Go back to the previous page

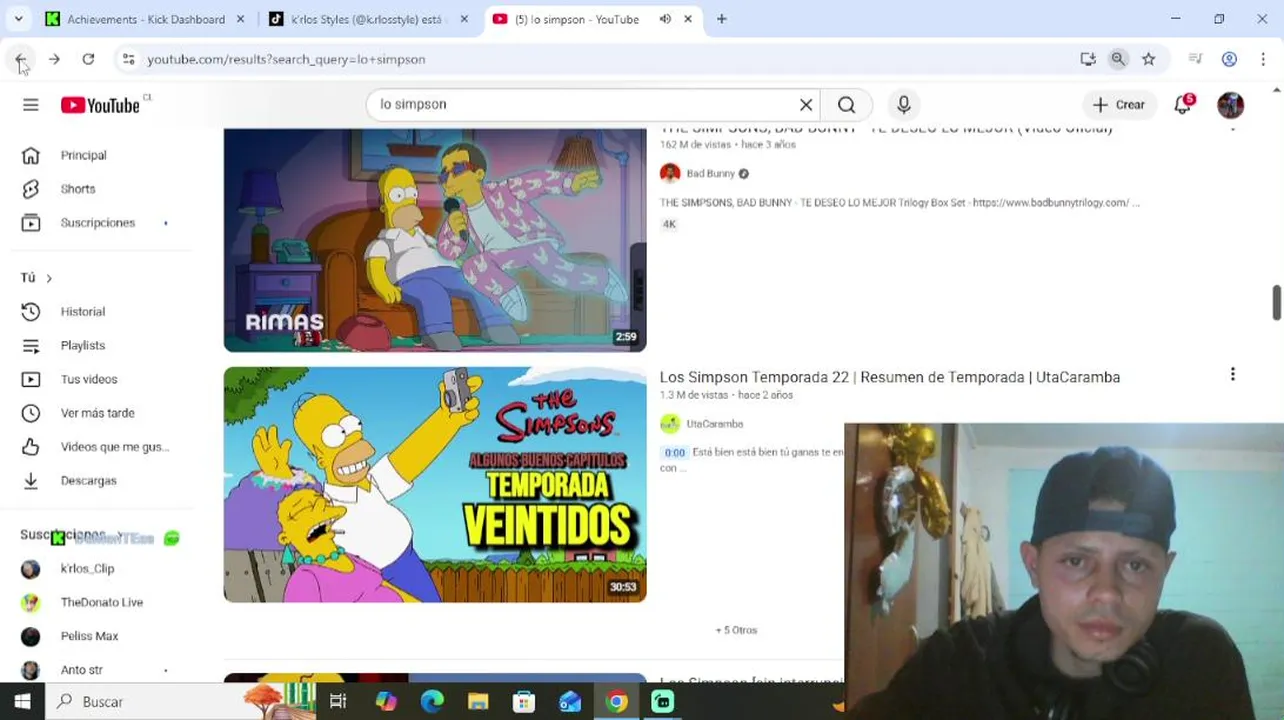pos(21,60)
